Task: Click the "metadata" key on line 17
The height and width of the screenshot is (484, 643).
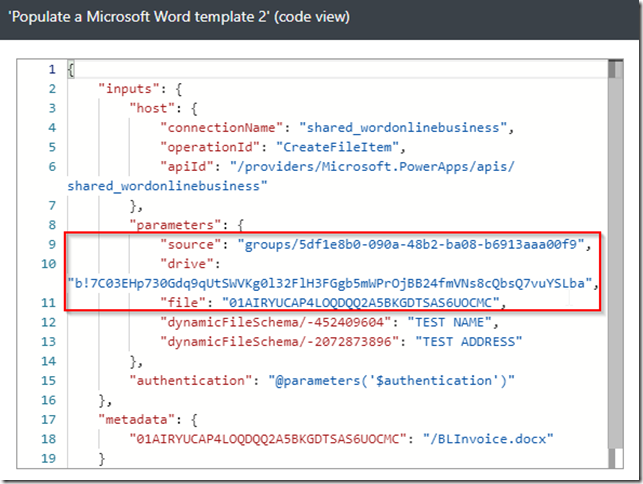Action: pyautogui.click(x=137, y=420)
